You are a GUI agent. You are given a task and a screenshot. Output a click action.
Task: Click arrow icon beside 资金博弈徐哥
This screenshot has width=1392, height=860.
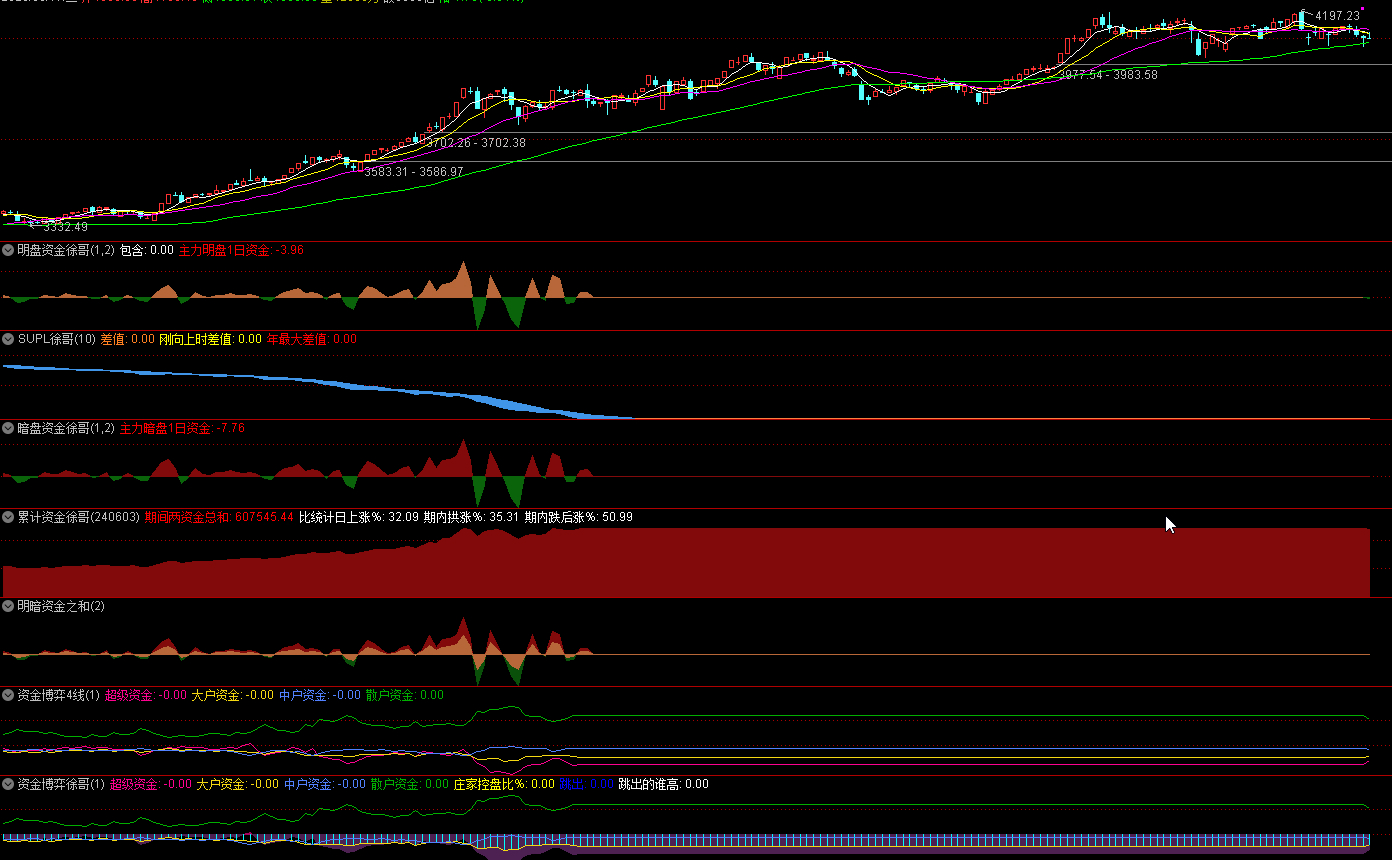point(8,784)
